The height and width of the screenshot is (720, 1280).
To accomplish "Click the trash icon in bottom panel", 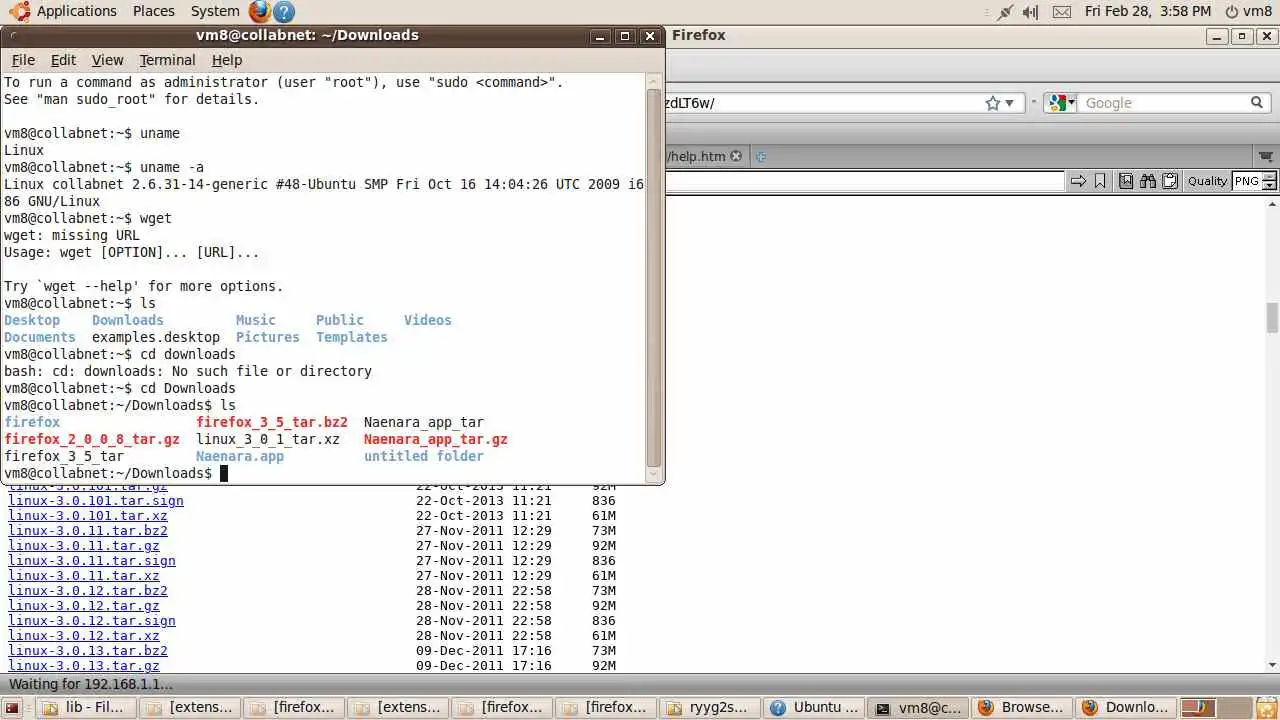I will point(1266,707).
